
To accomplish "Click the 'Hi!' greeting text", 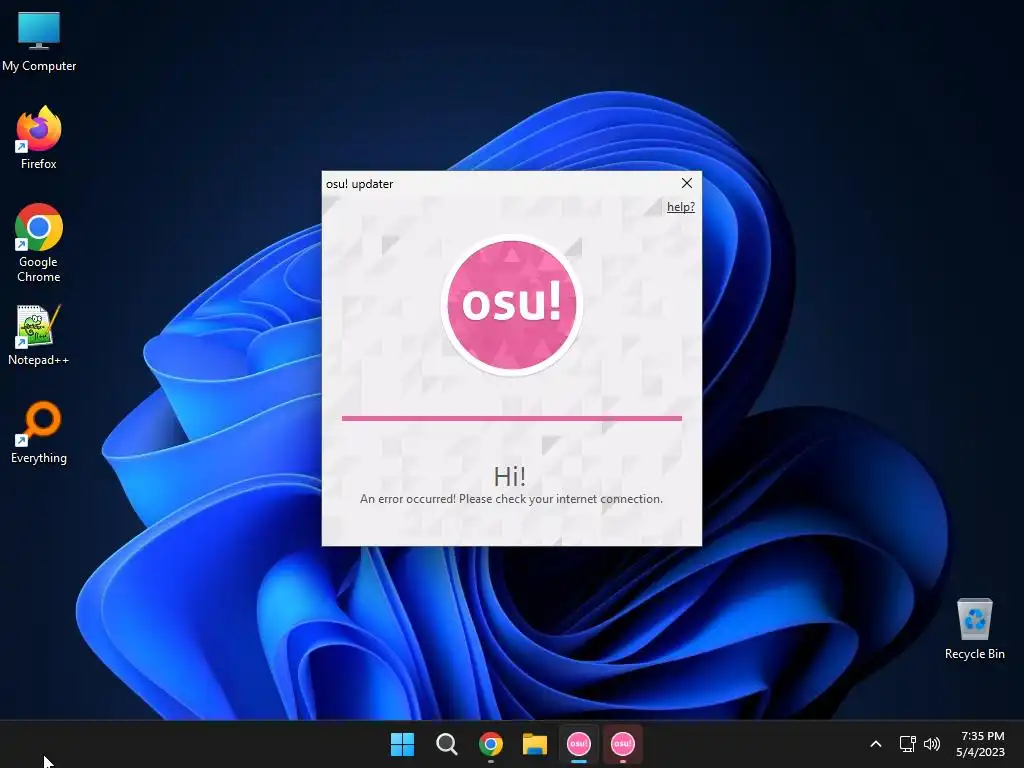I will [509, 476].
